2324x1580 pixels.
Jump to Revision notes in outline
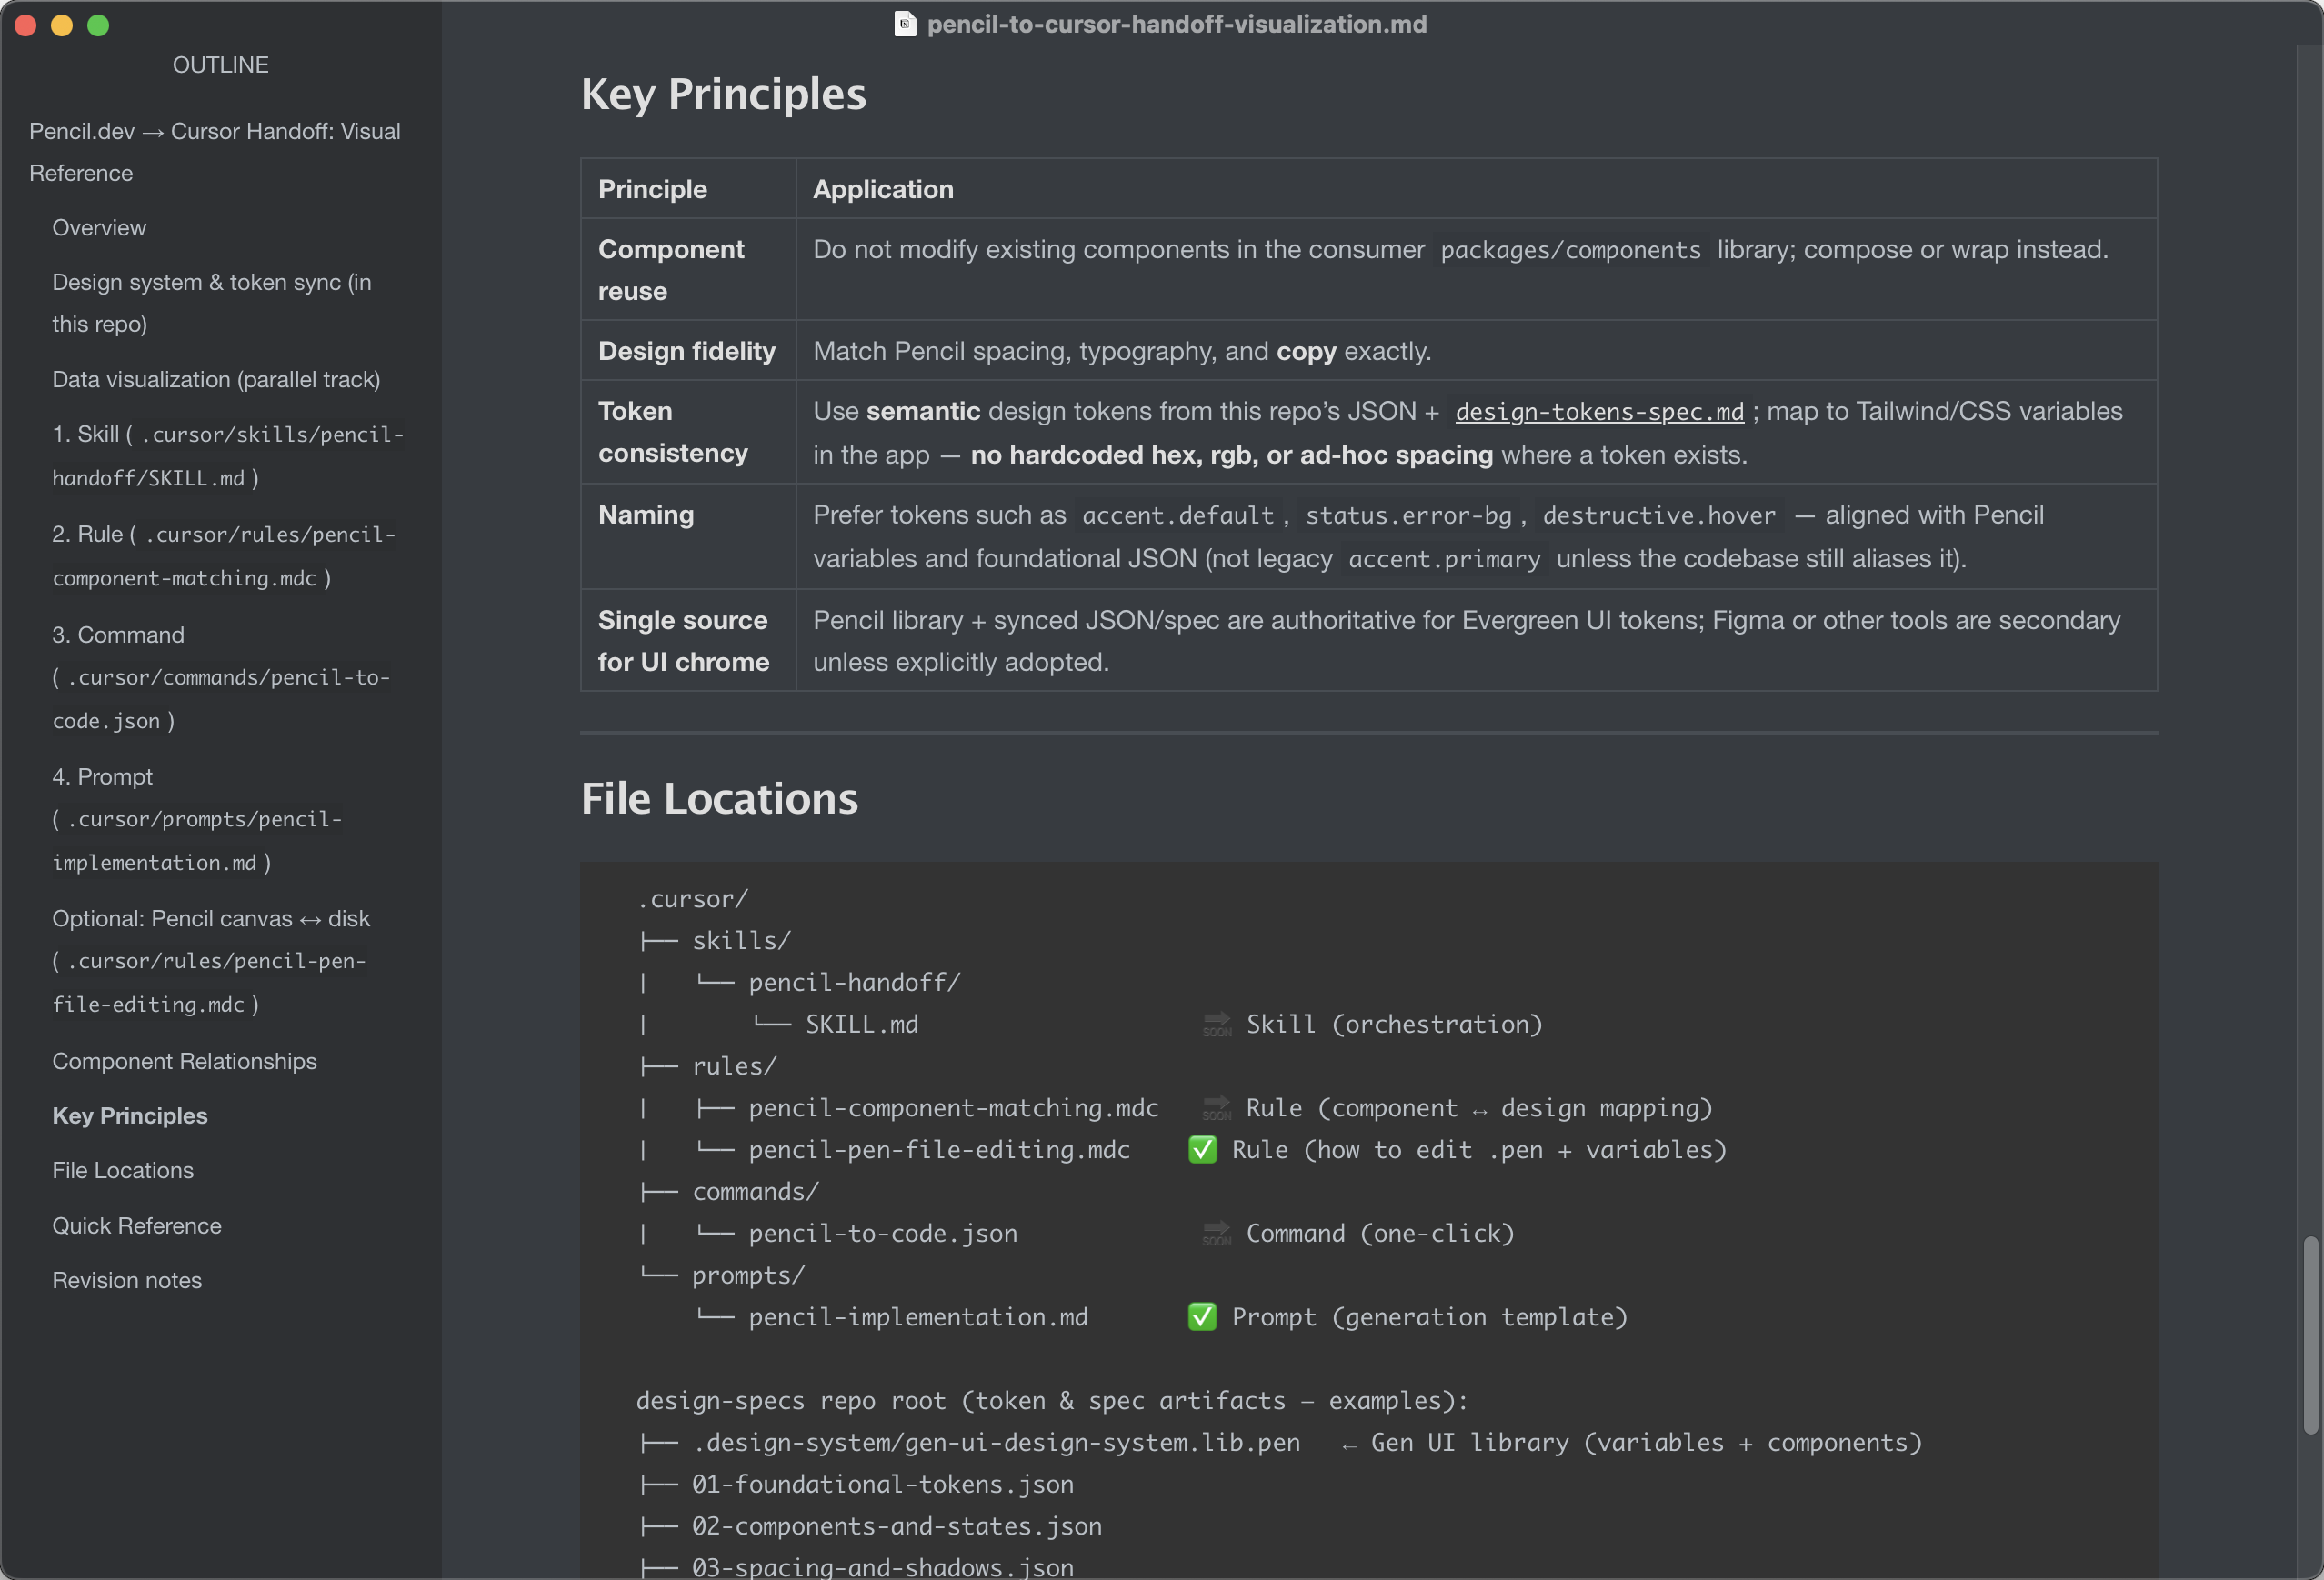(127, 1280)
